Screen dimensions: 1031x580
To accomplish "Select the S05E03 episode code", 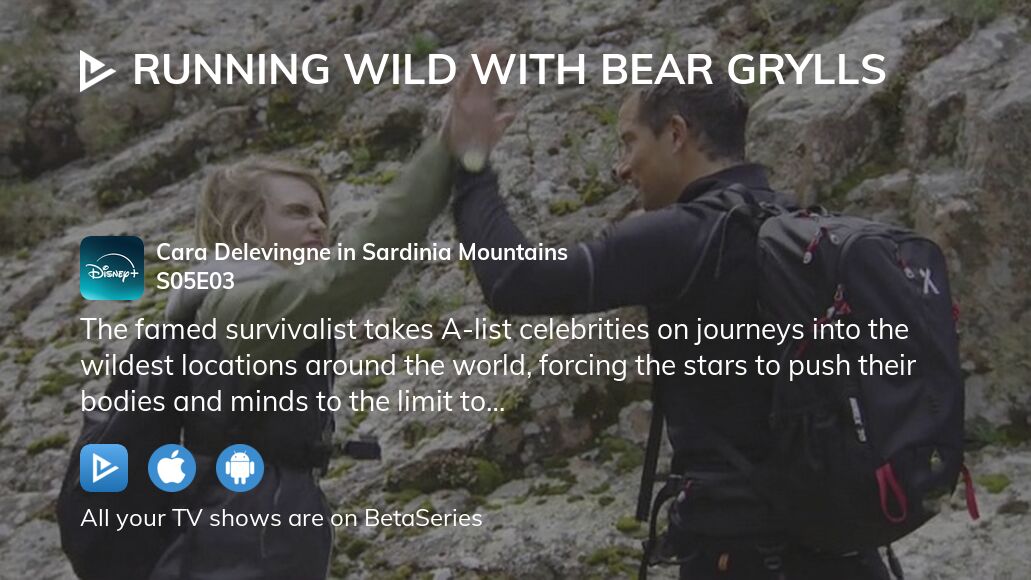I will pos(195,281).
